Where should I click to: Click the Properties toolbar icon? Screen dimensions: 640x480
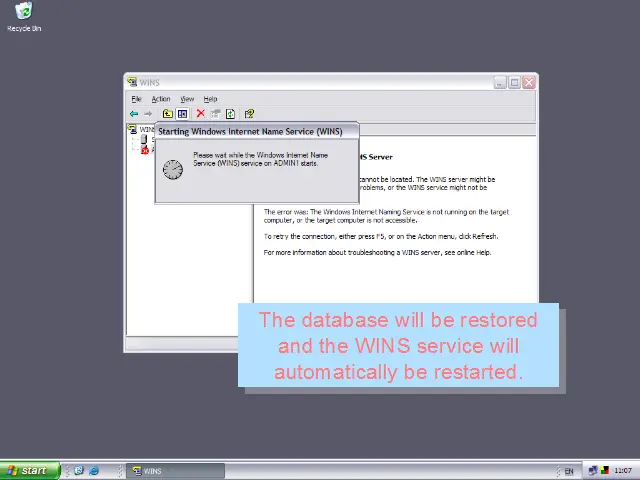[x=216, y=114]
